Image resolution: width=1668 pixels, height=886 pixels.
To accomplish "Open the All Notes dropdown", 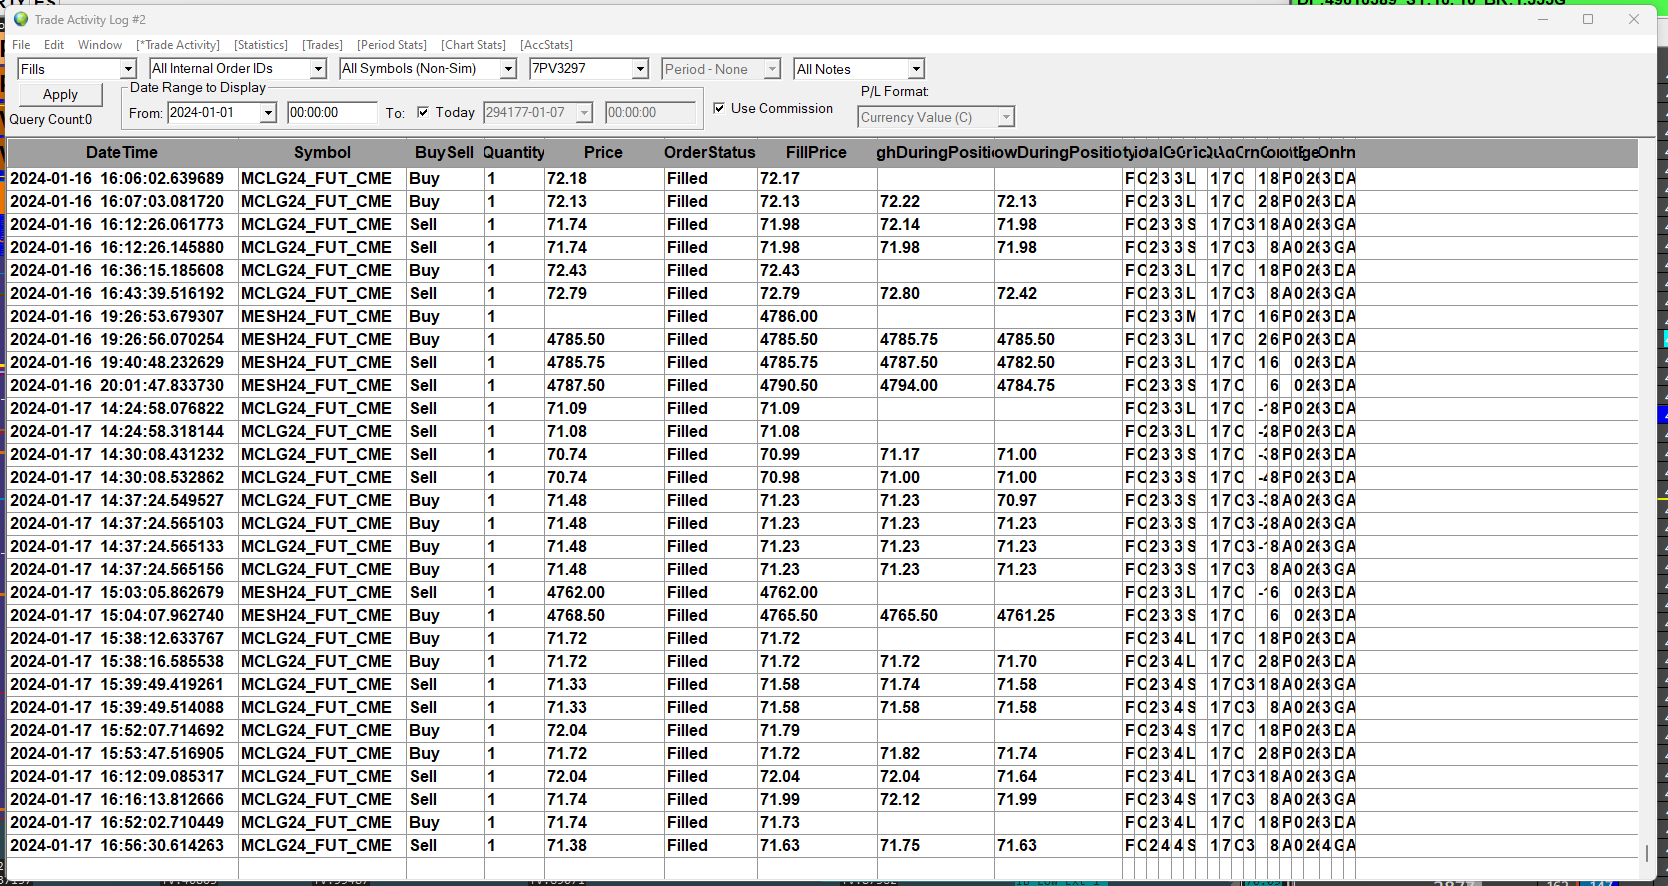I will [x=915, y=69].
